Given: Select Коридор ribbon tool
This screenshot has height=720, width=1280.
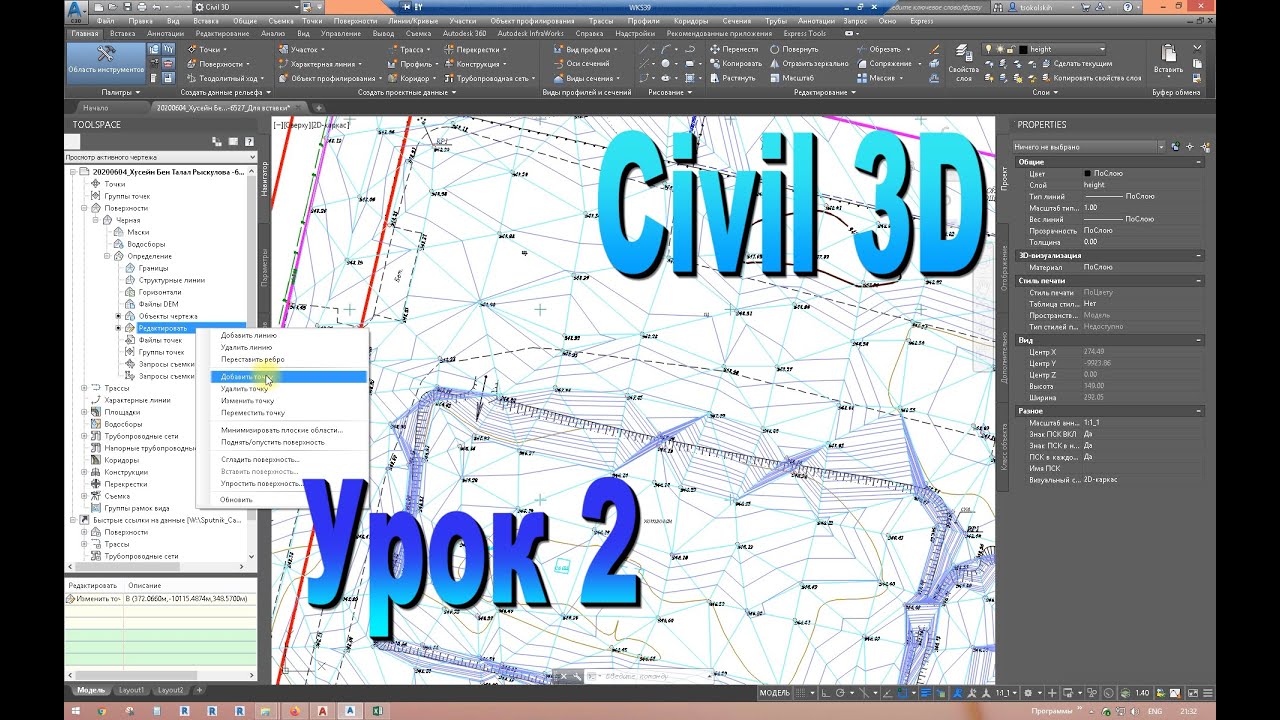Looking at the screenshot, I should coord(411,77).
